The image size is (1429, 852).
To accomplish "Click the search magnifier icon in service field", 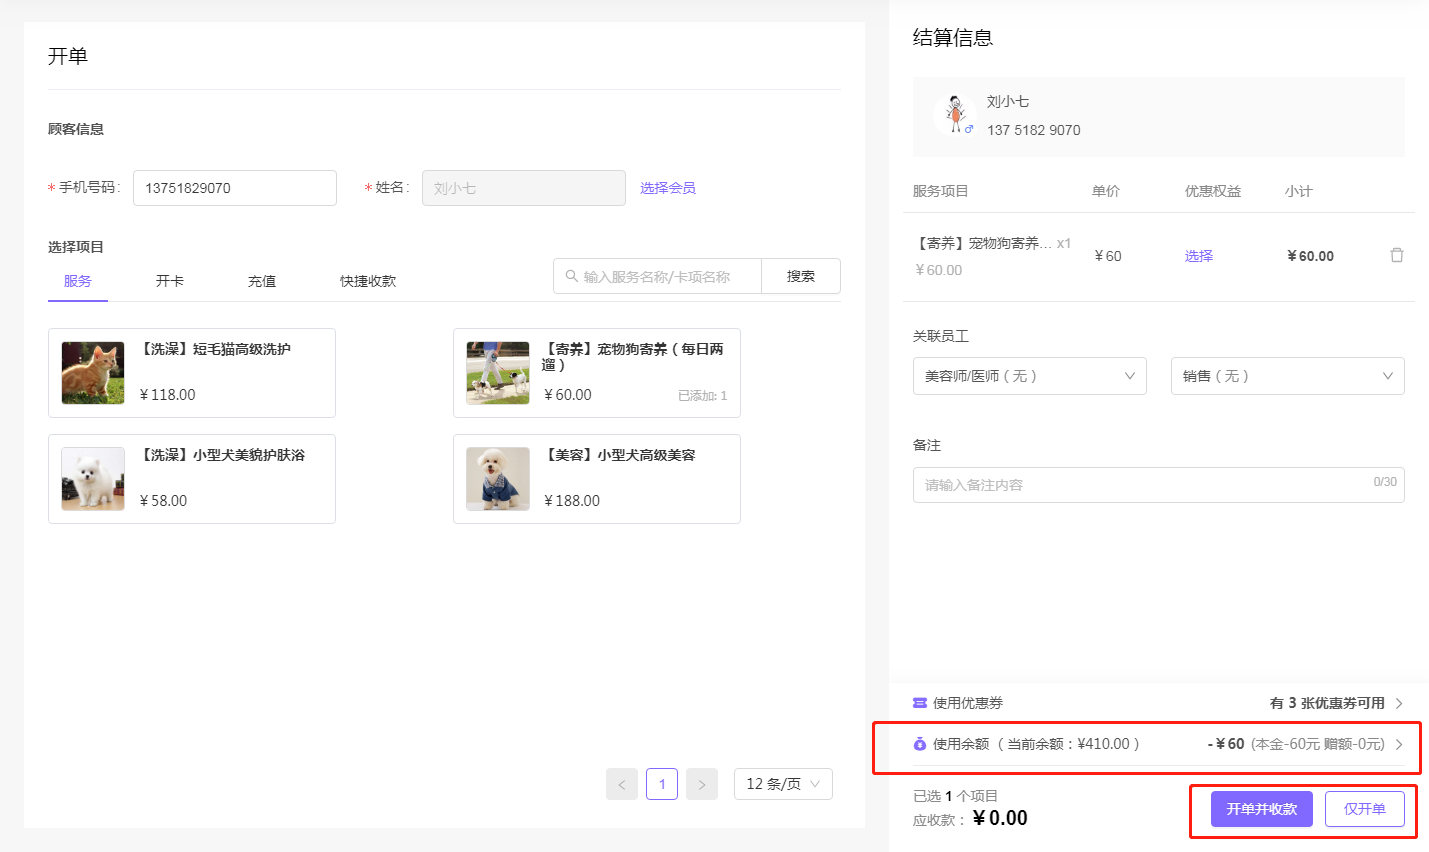I will [x=571, y=276].
